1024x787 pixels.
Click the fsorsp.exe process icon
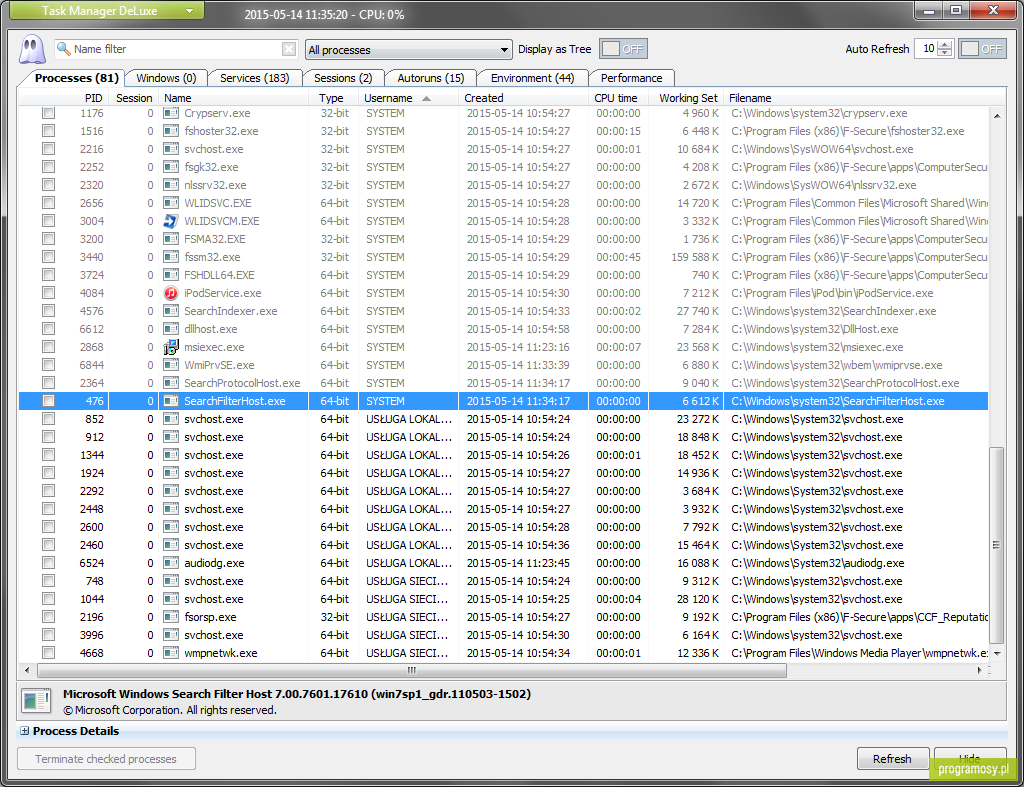(x=171, y=617)
